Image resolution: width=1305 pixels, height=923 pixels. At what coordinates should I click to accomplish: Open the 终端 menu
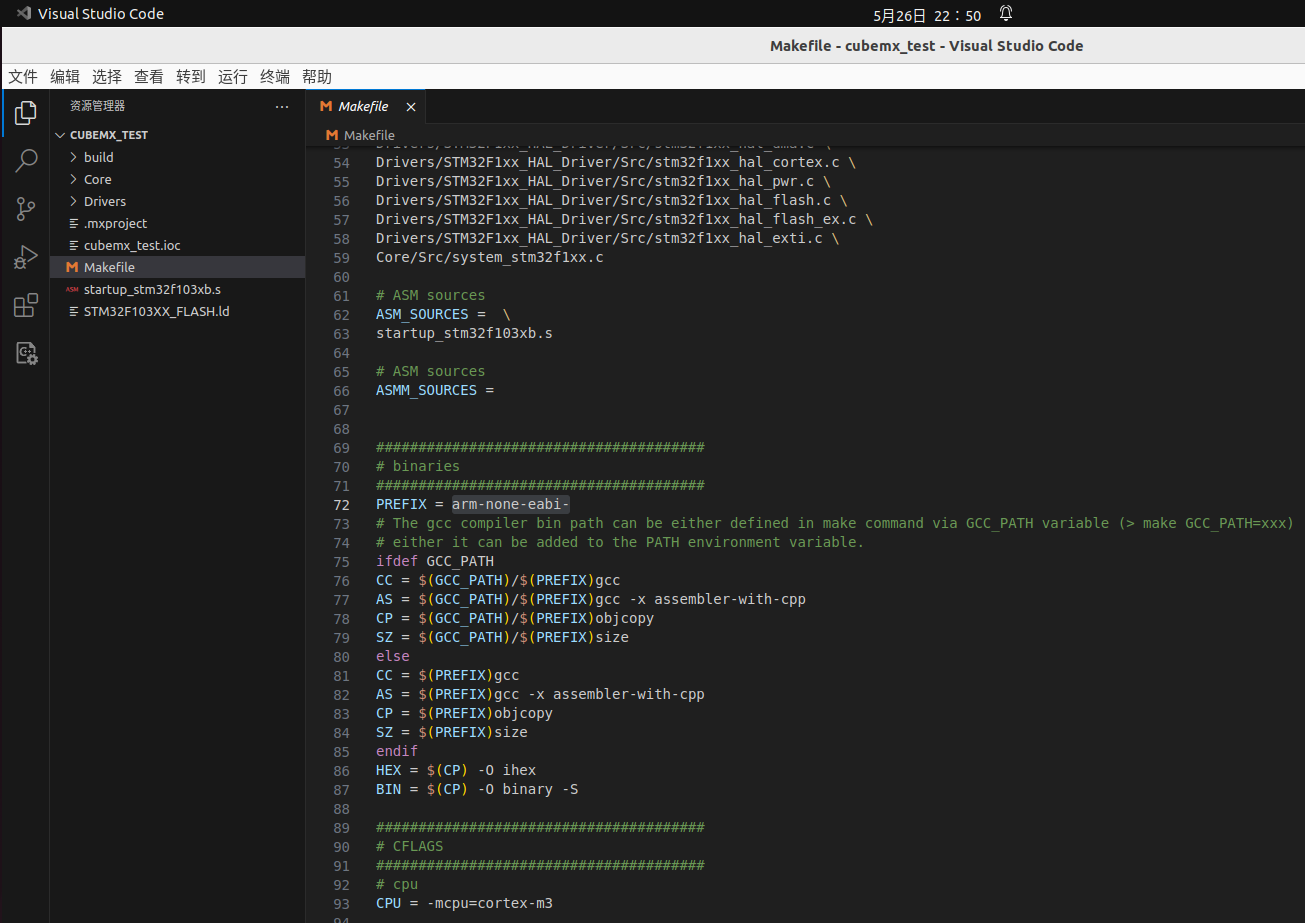point(273,76)
